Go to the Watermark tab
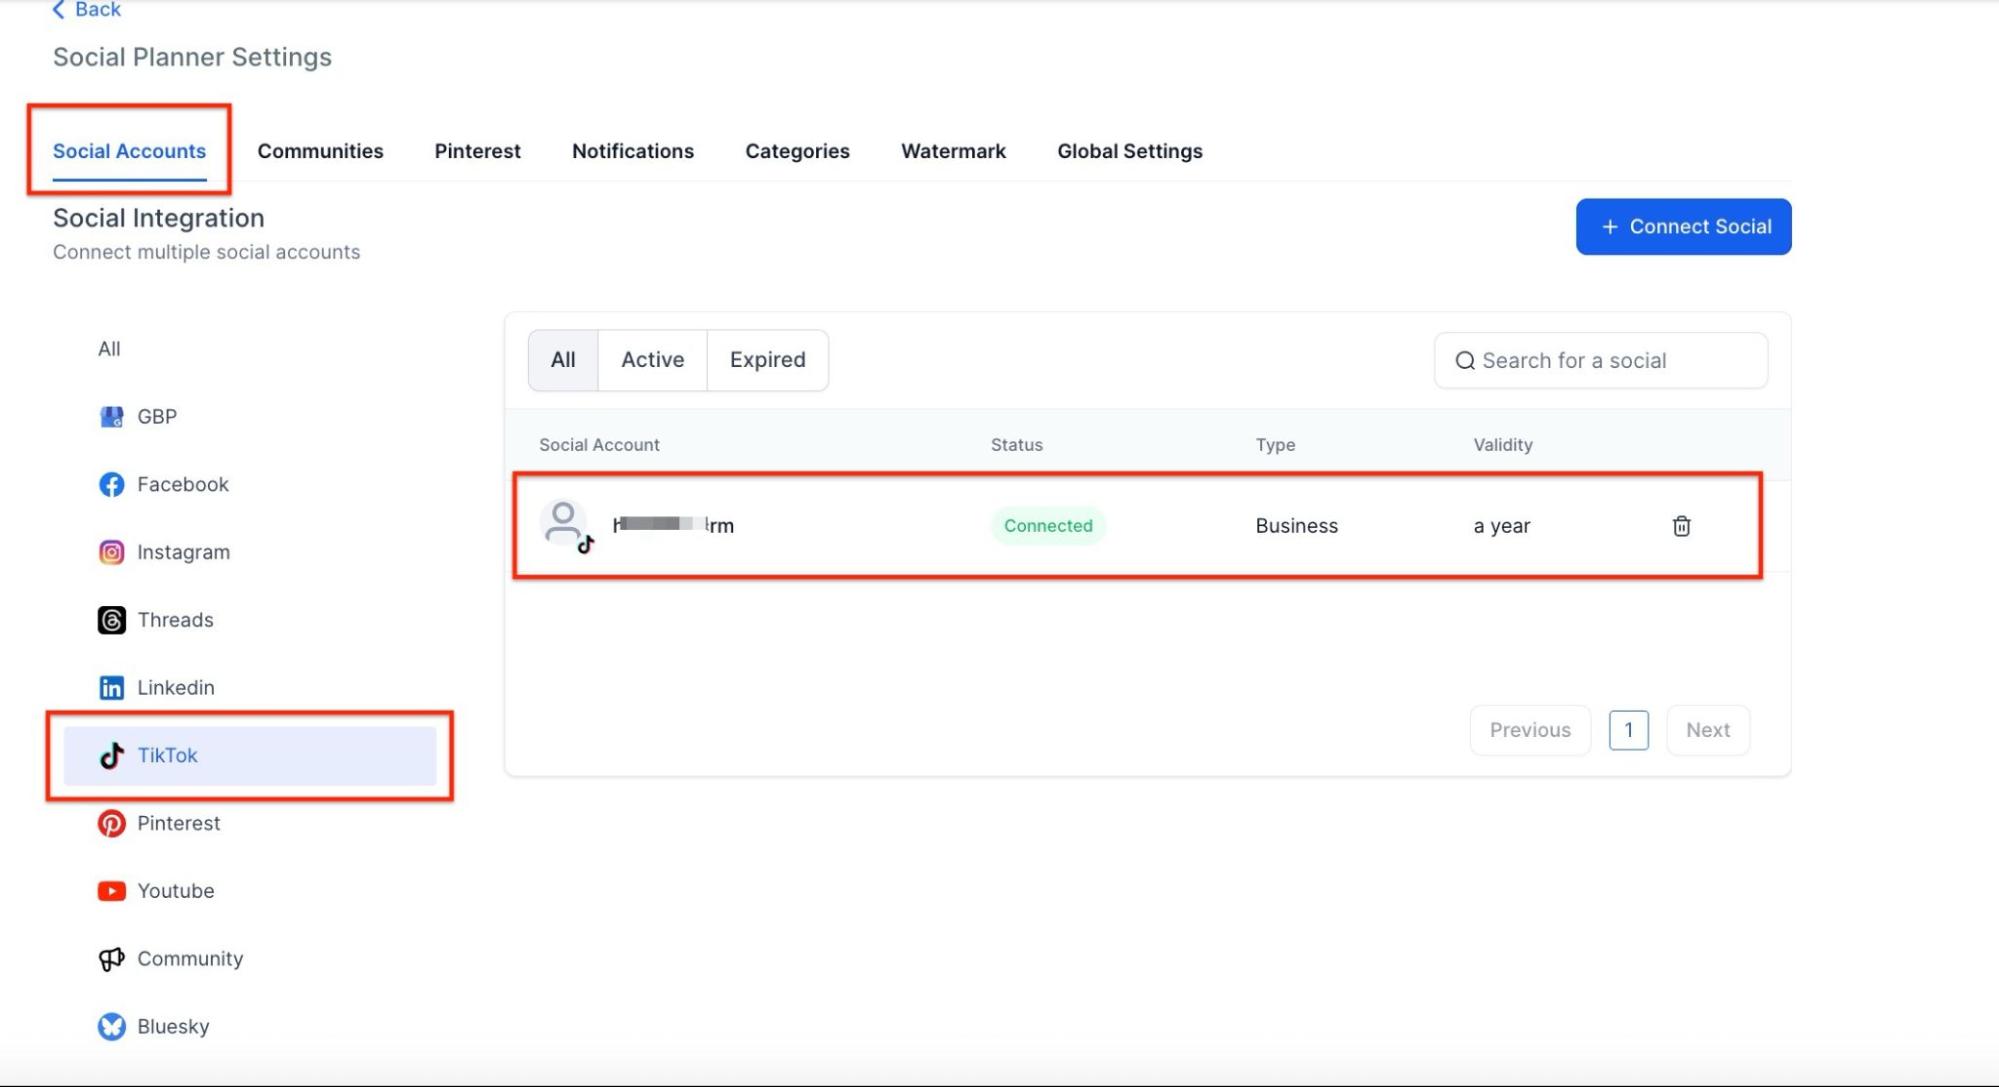 coord(953,151)
